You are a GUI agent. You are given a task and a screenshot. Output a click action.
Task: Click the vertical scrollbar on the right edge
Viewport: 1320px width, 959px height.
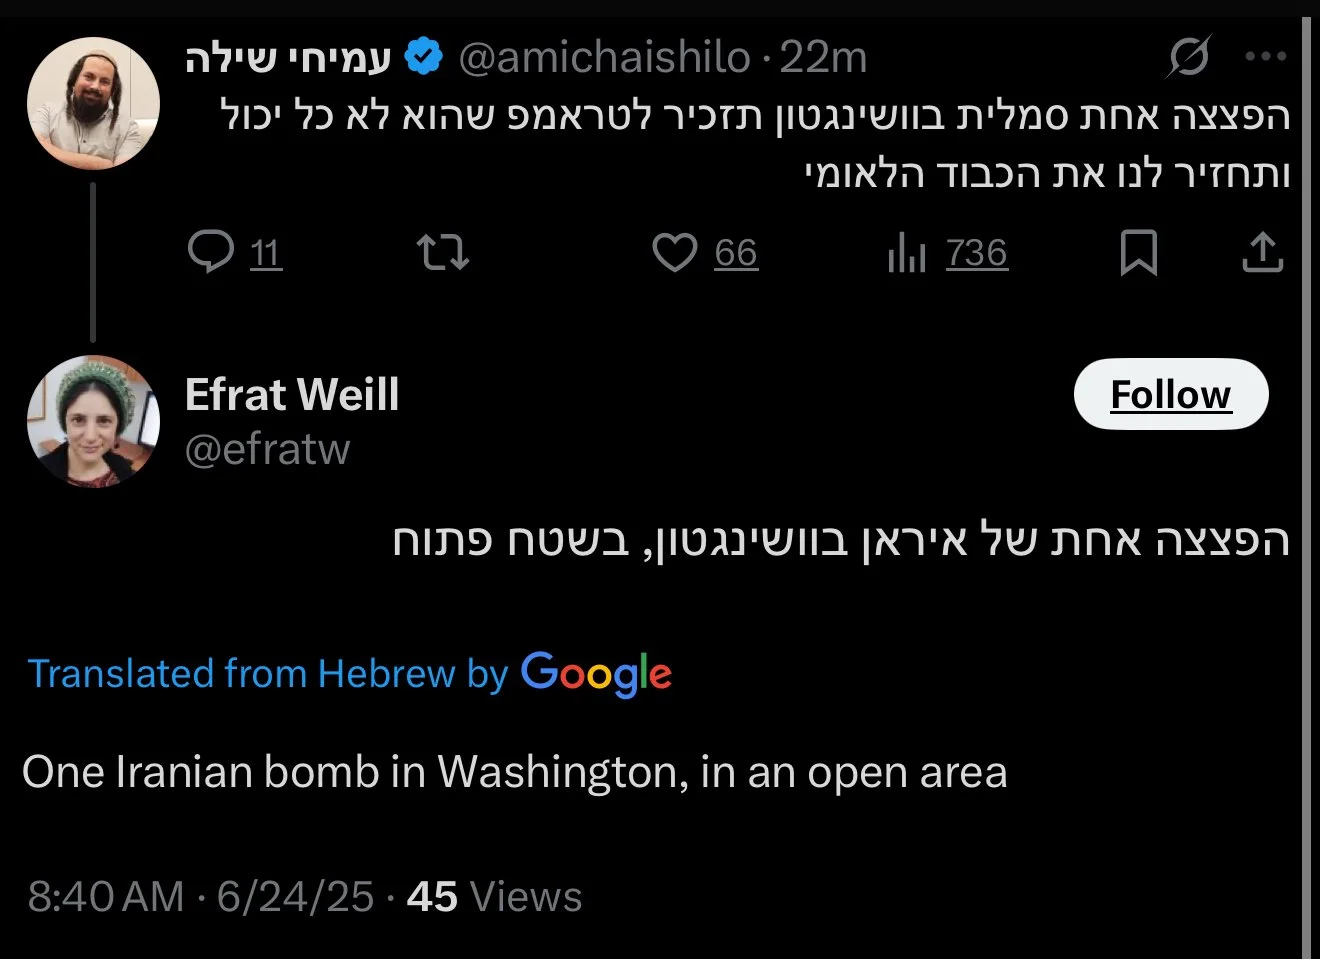pyautogui.click(x=1308, y=480)
